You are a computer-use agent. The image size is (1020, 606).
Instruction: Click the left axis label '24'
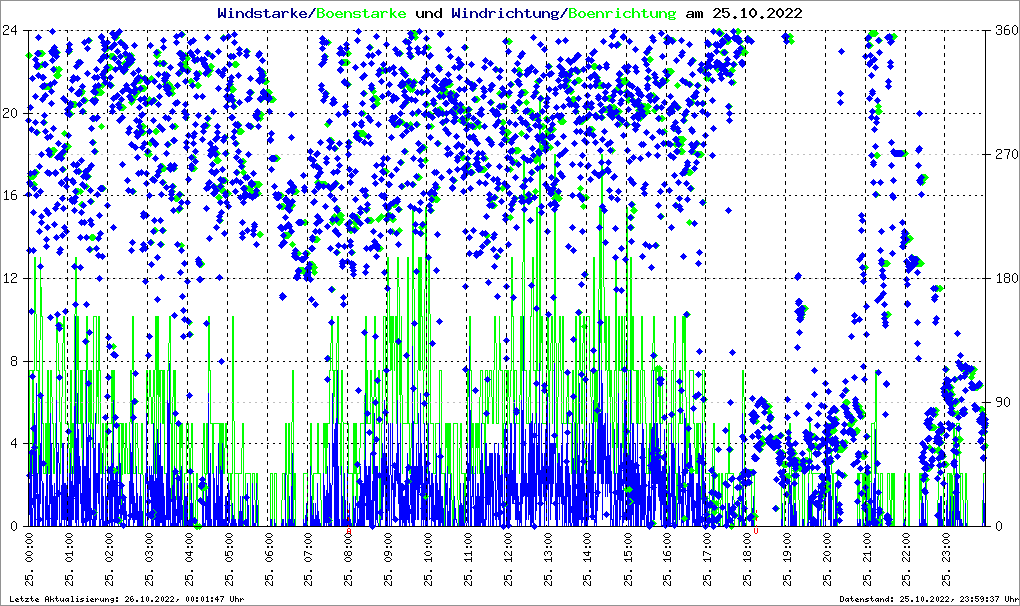10,30
